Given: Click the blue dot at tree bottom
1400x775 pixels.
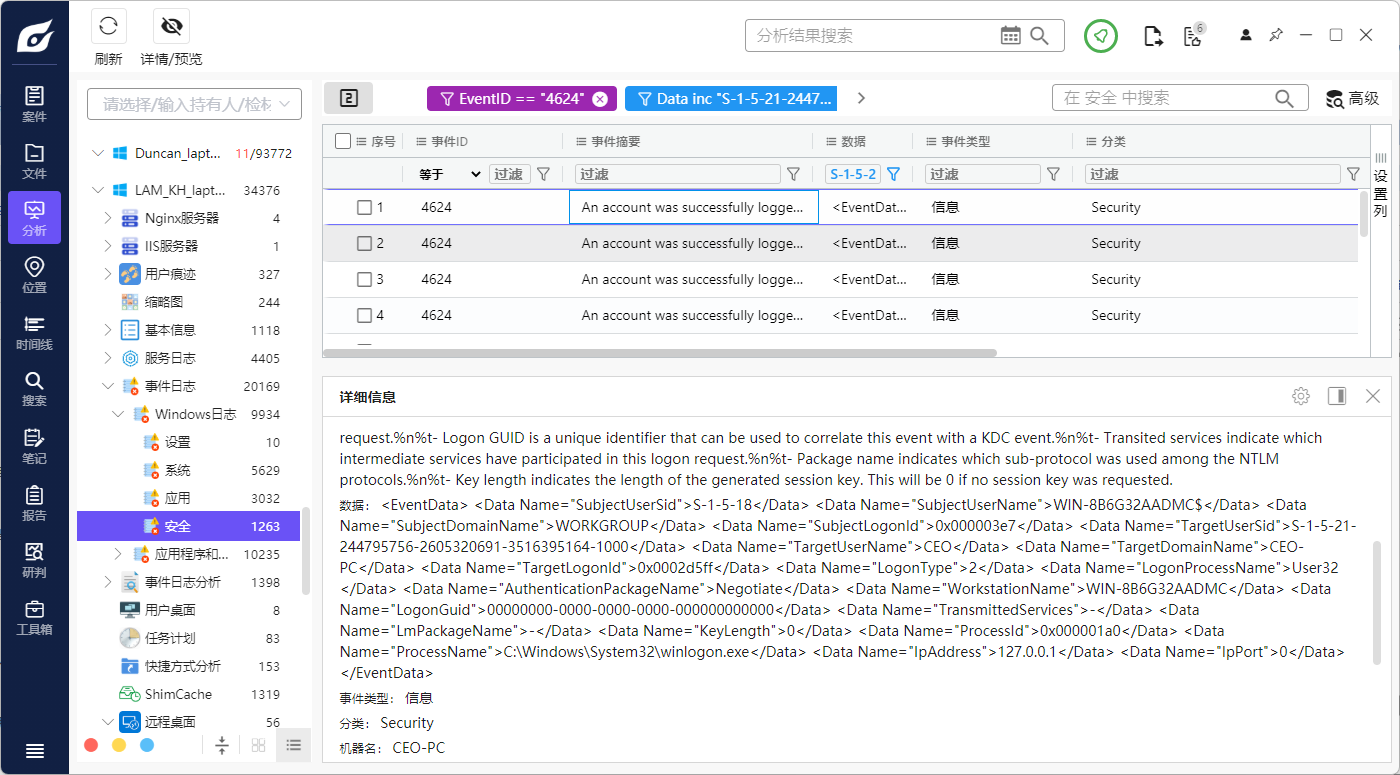Looking at the screenshot, I should [147, 745].
